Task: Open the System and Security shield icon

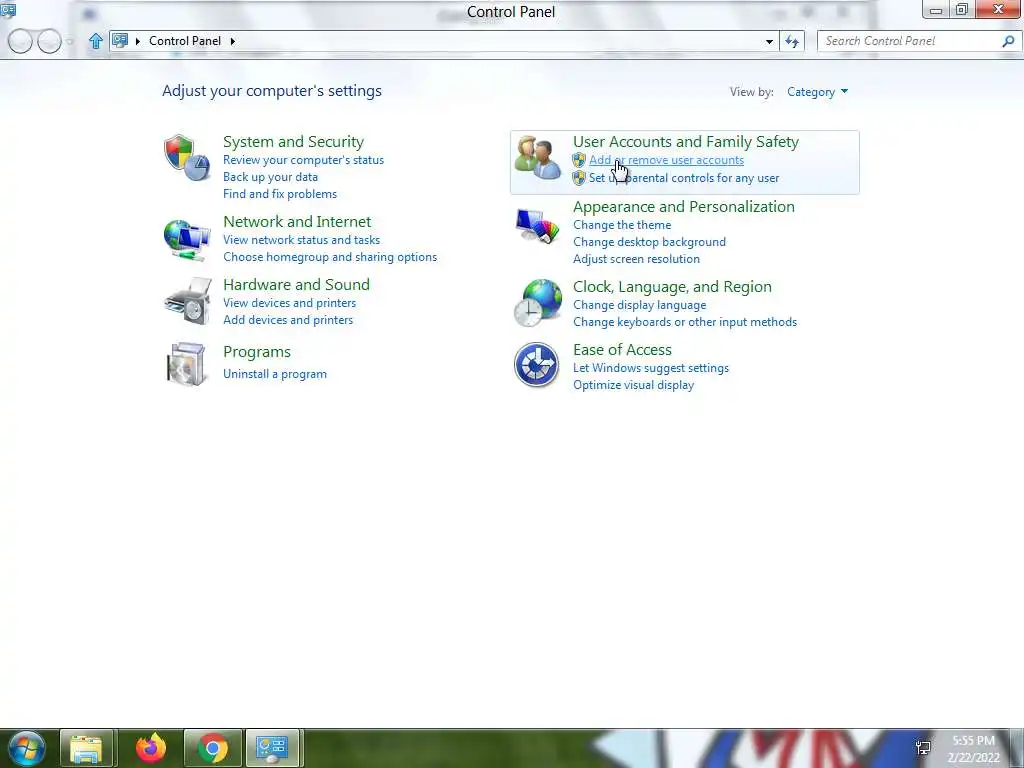Action: (x=187, y=157)
